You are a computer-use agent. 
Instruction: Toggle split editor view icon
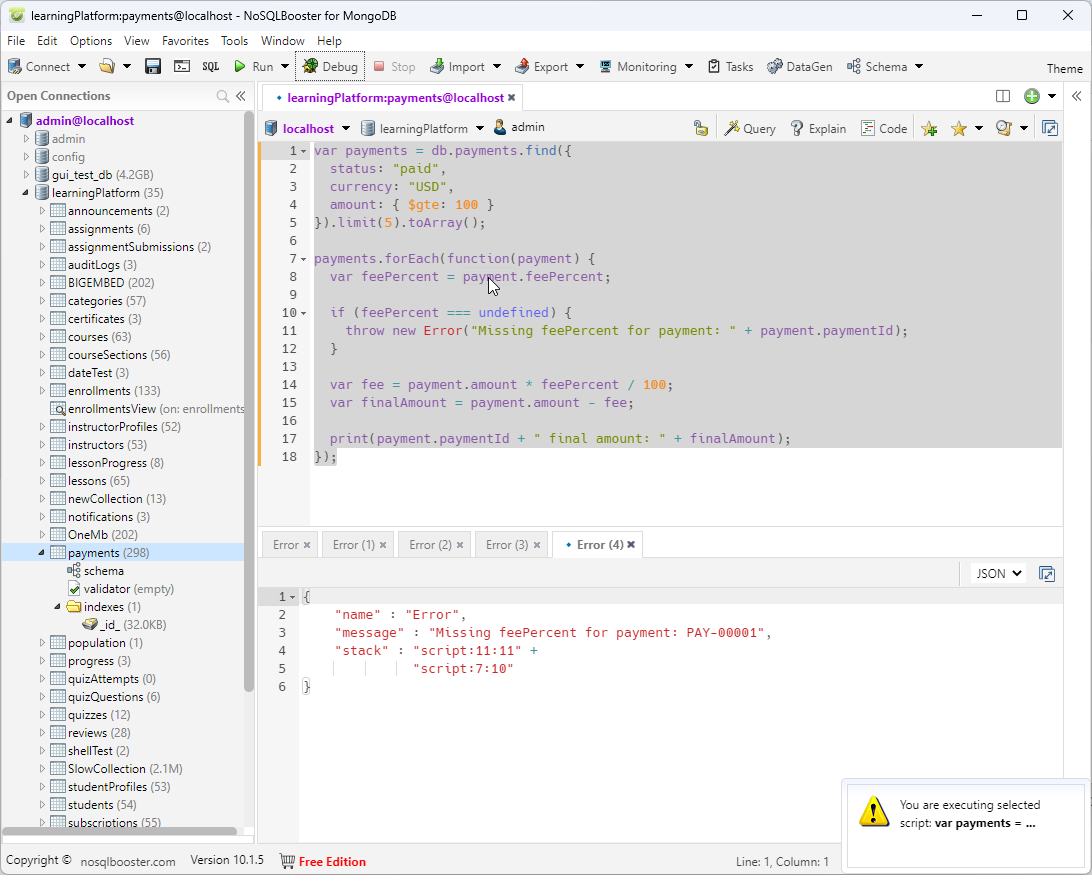click(1003, 96)
